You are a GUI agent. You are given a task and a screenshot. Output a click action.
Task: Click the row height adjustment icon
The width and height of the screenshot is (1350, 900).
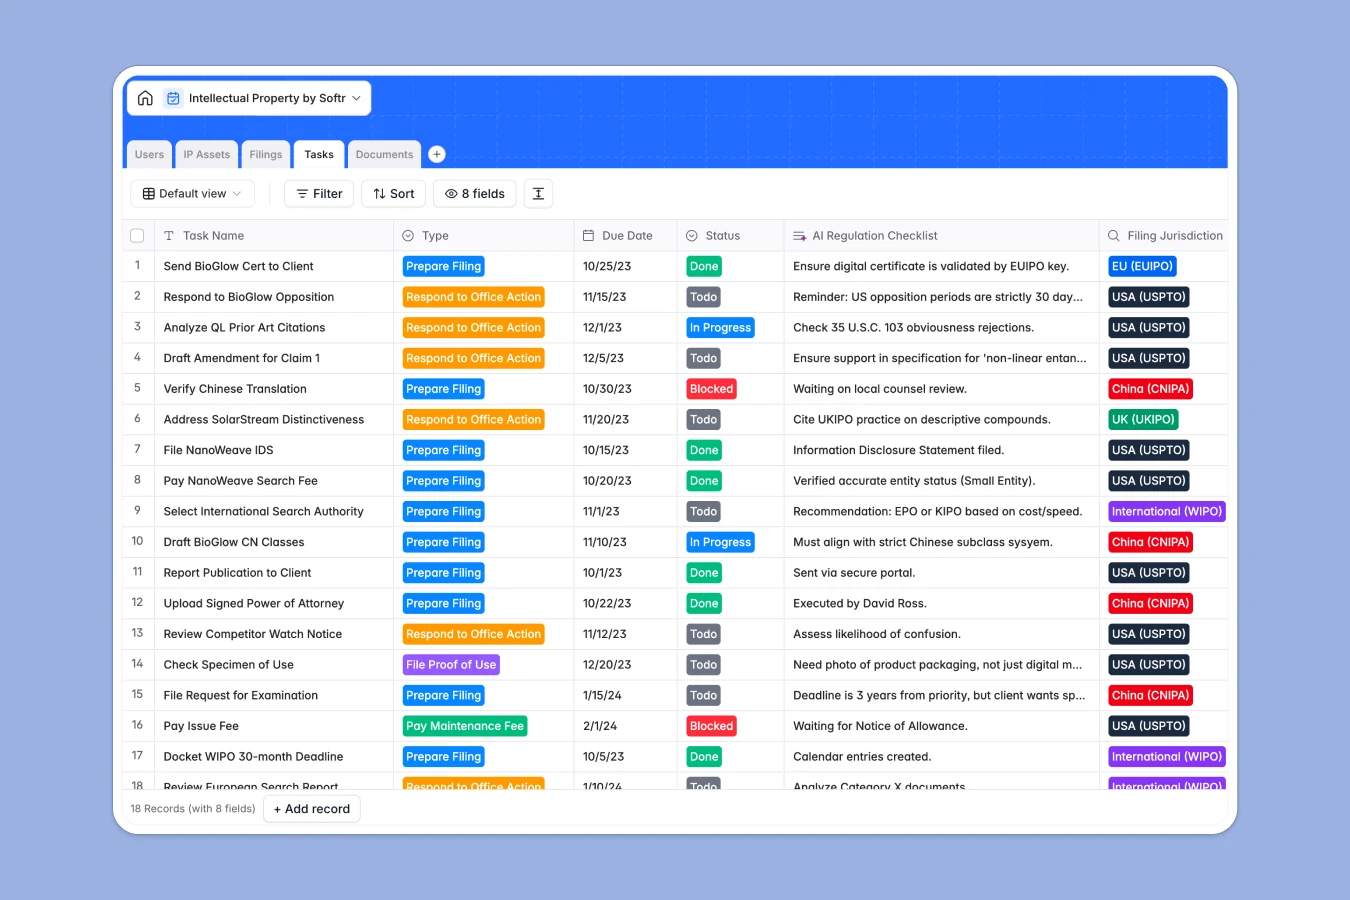tap(538, 193)
